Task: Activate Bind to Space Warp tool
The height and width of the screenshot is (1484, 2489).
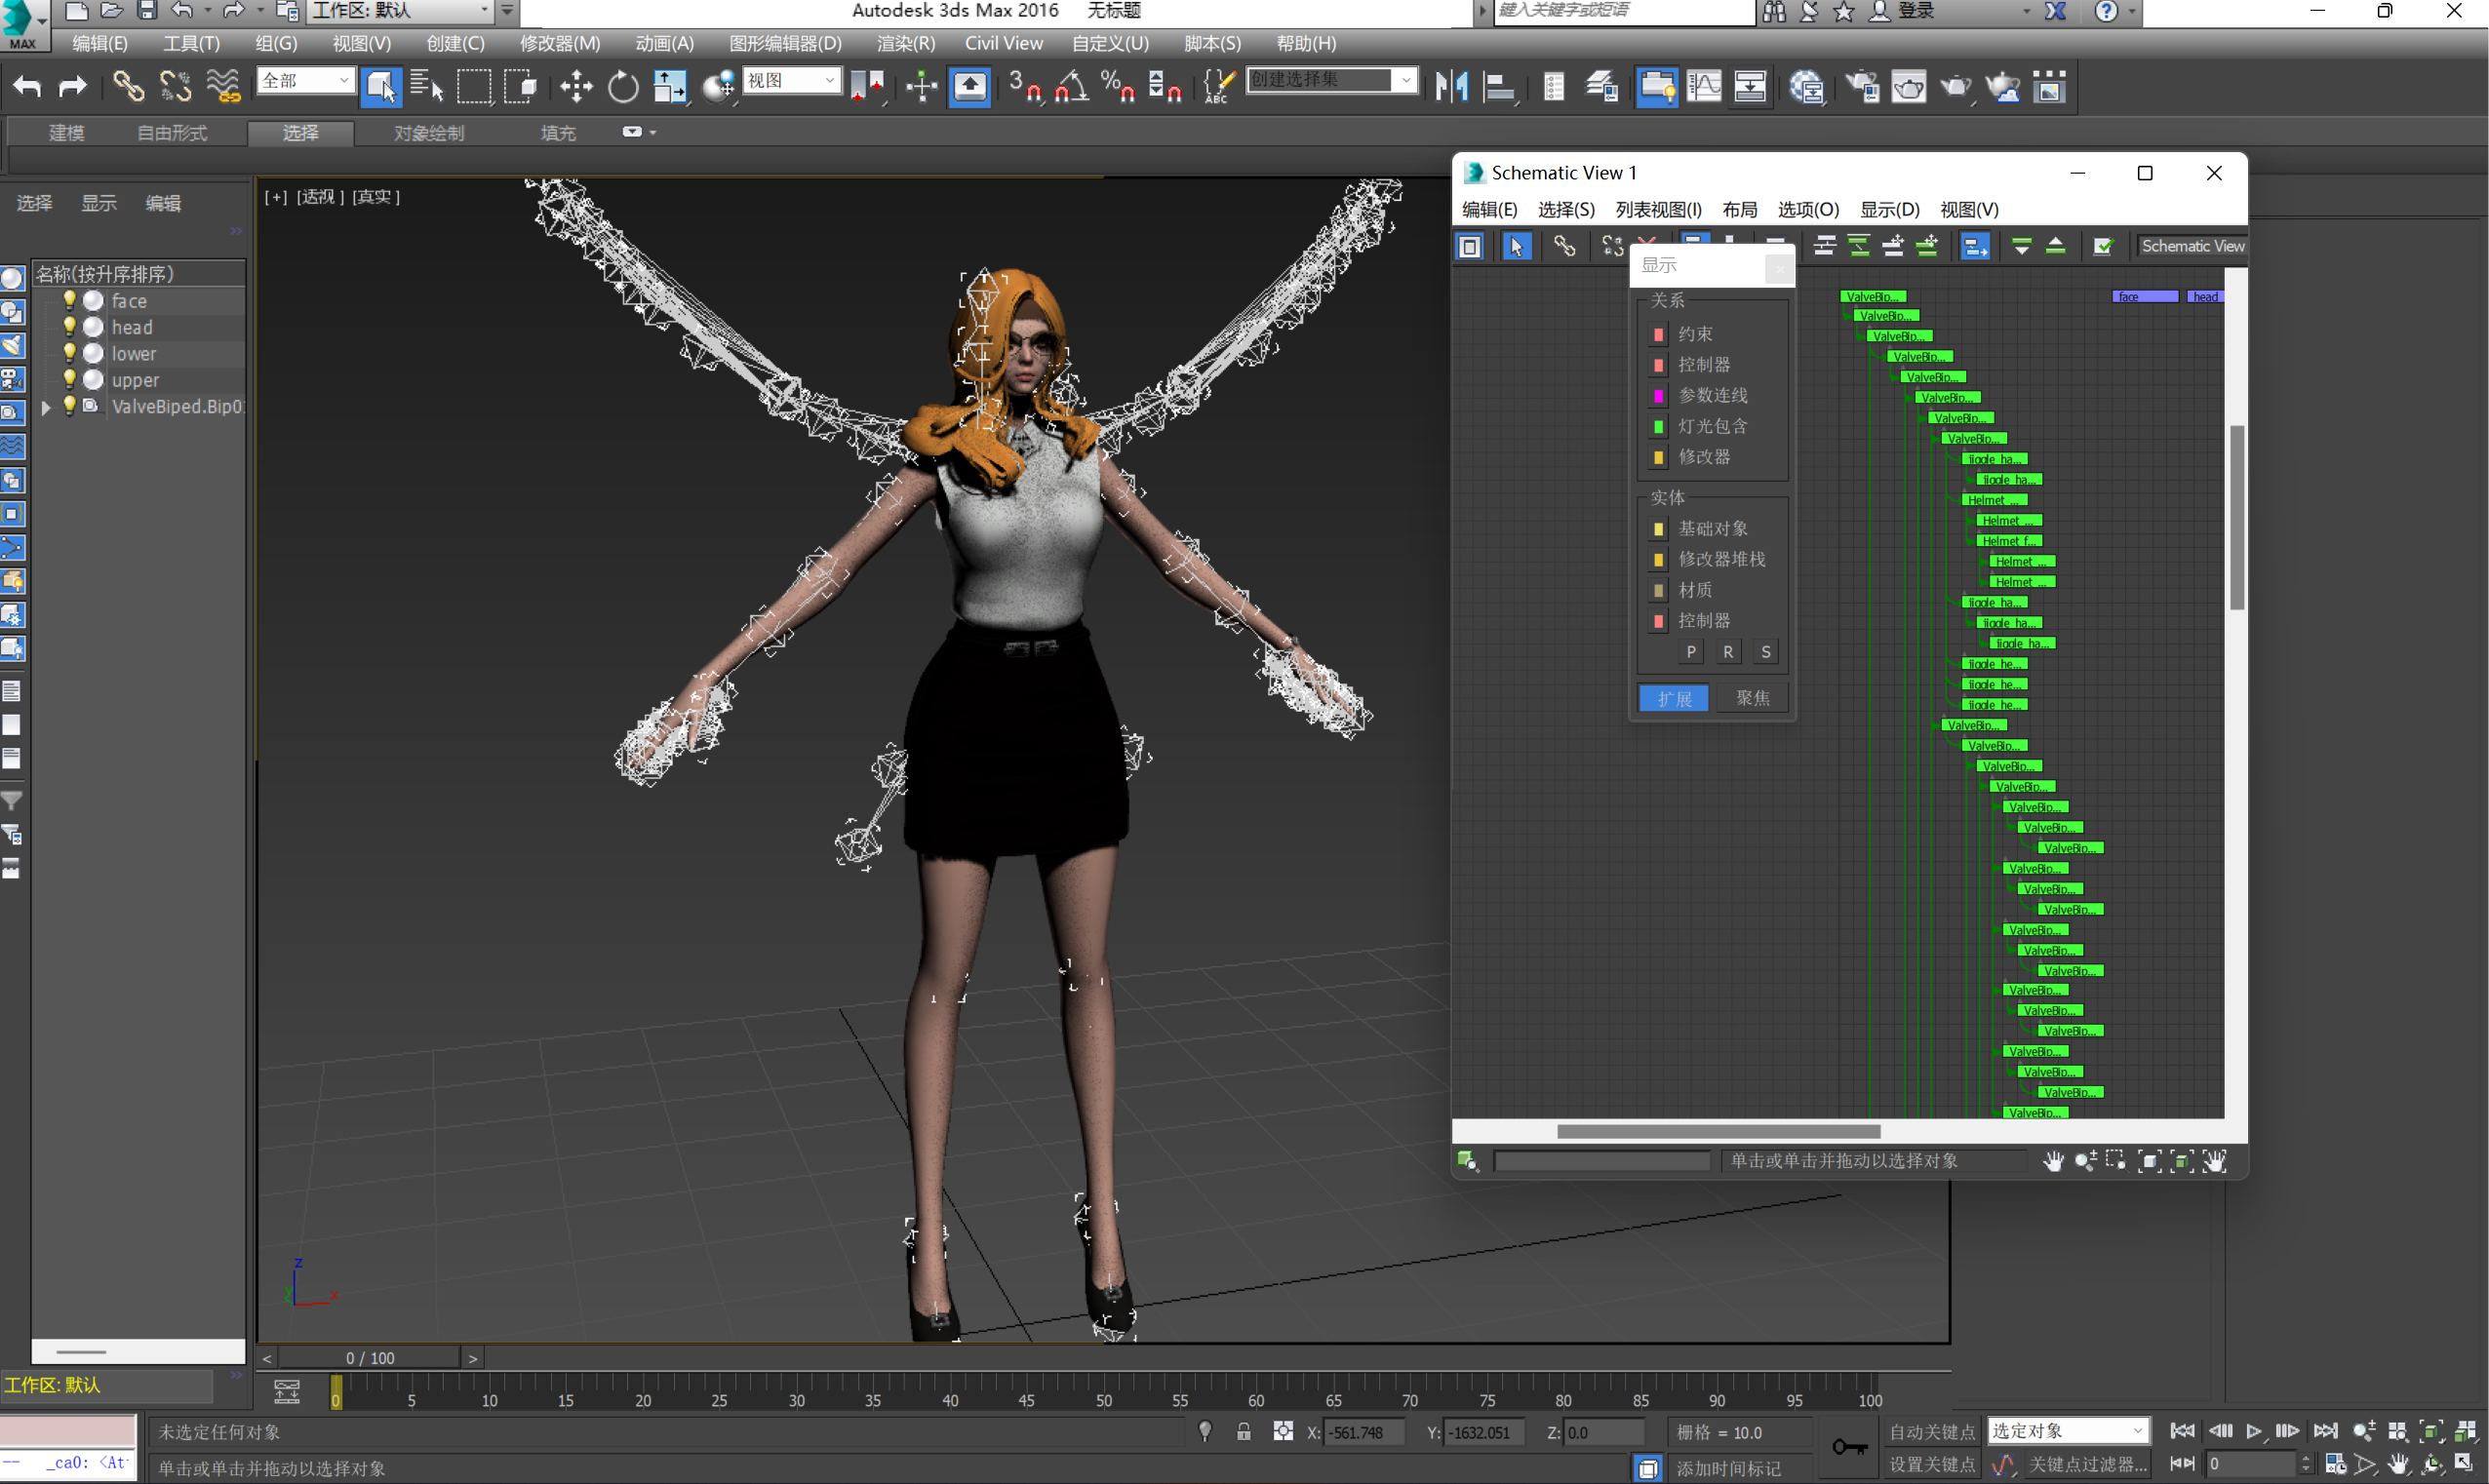Action: (x=223, y=87)
